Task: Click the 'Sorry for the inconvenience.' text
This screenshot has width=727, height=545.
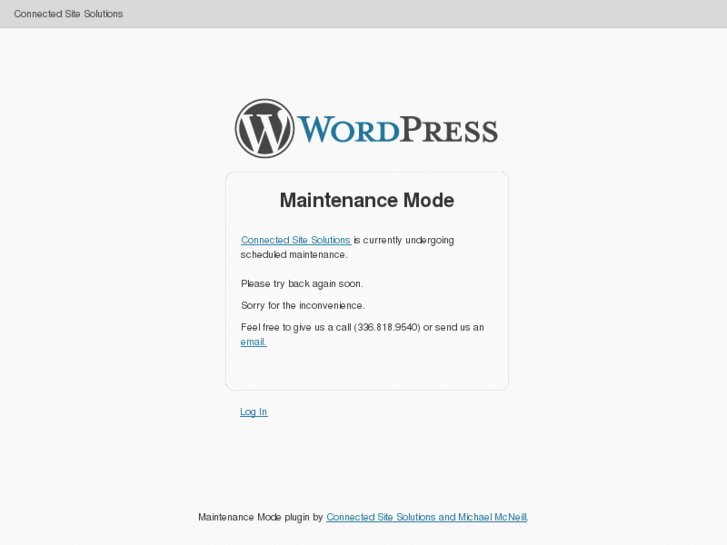Action: click(x=303, y=305)
